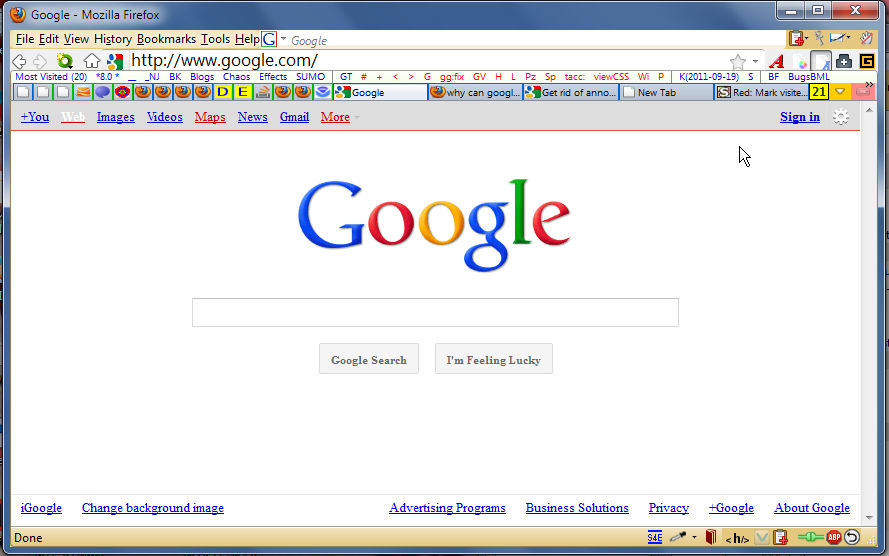Click the Advertising Programs link
Viewport: 889px width, 556px height.
tap(447, 508)
